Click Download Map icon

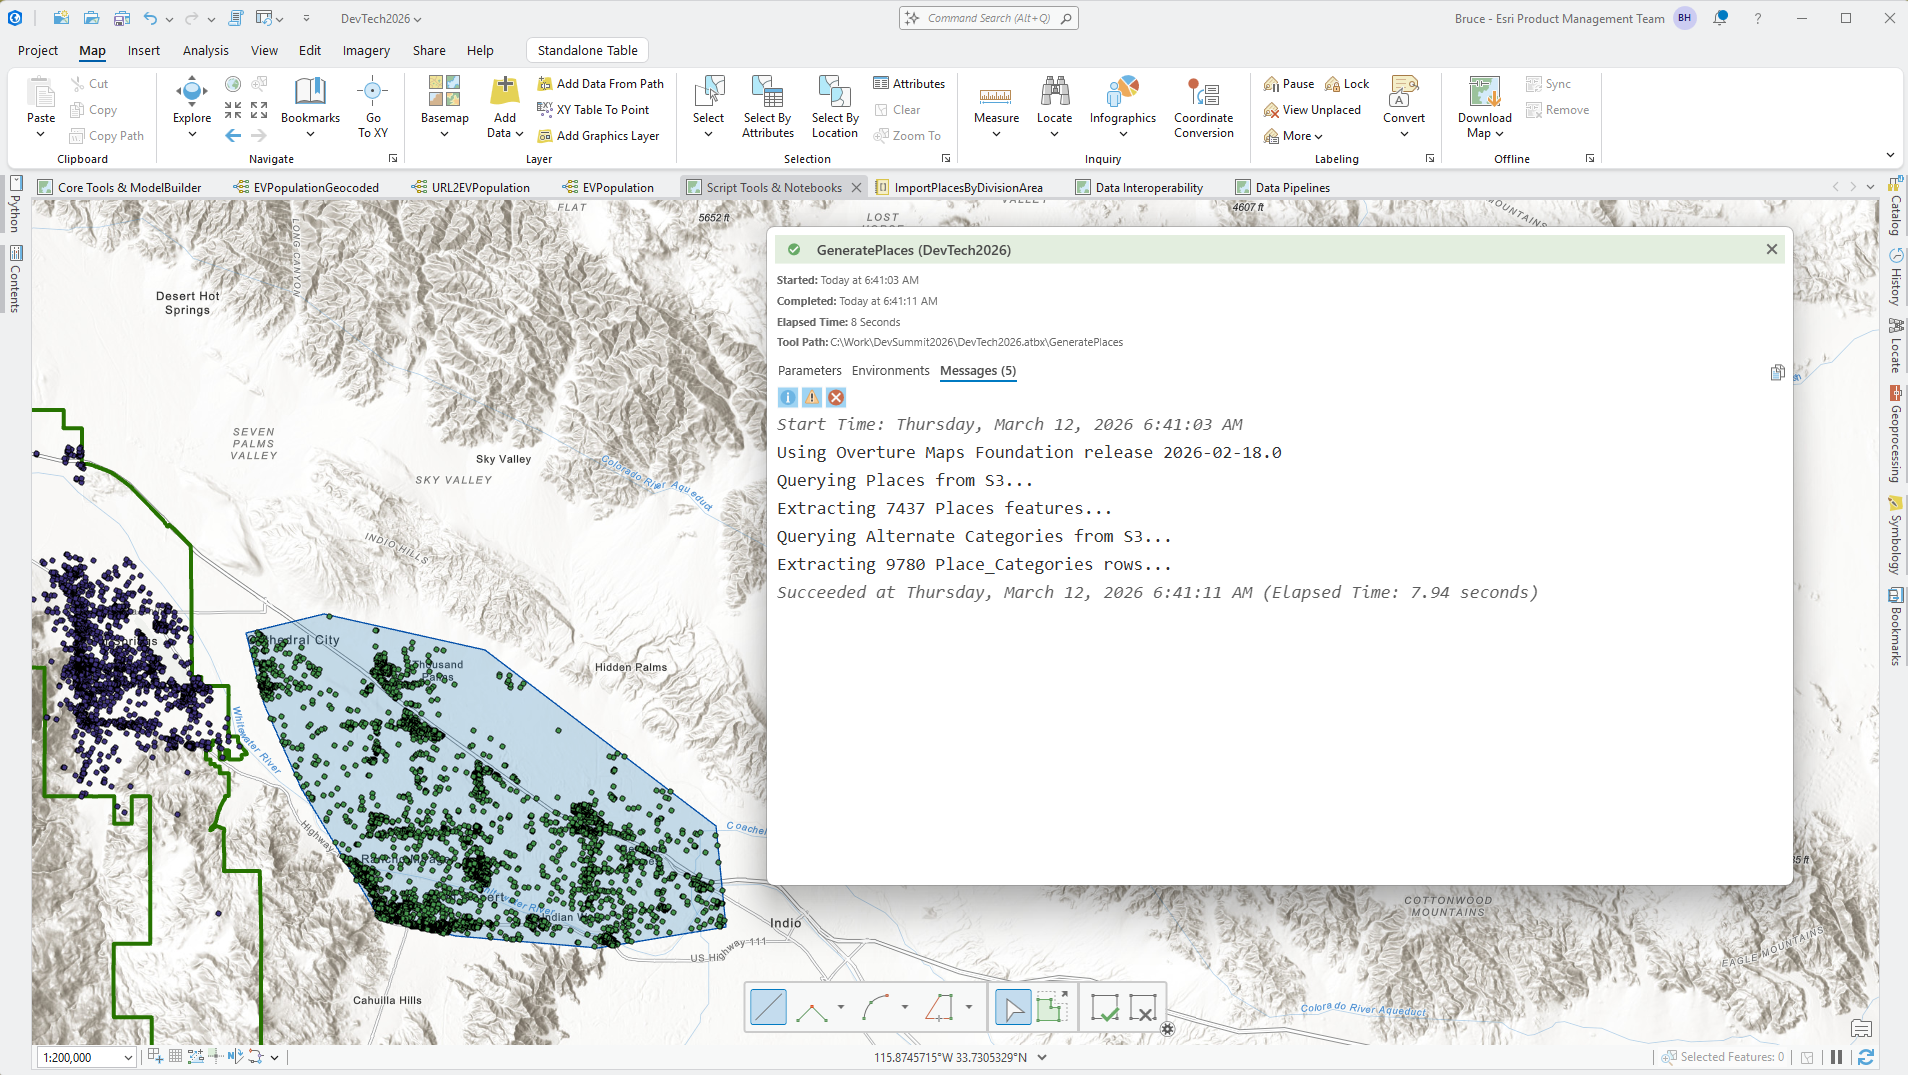pos(1485,92)
